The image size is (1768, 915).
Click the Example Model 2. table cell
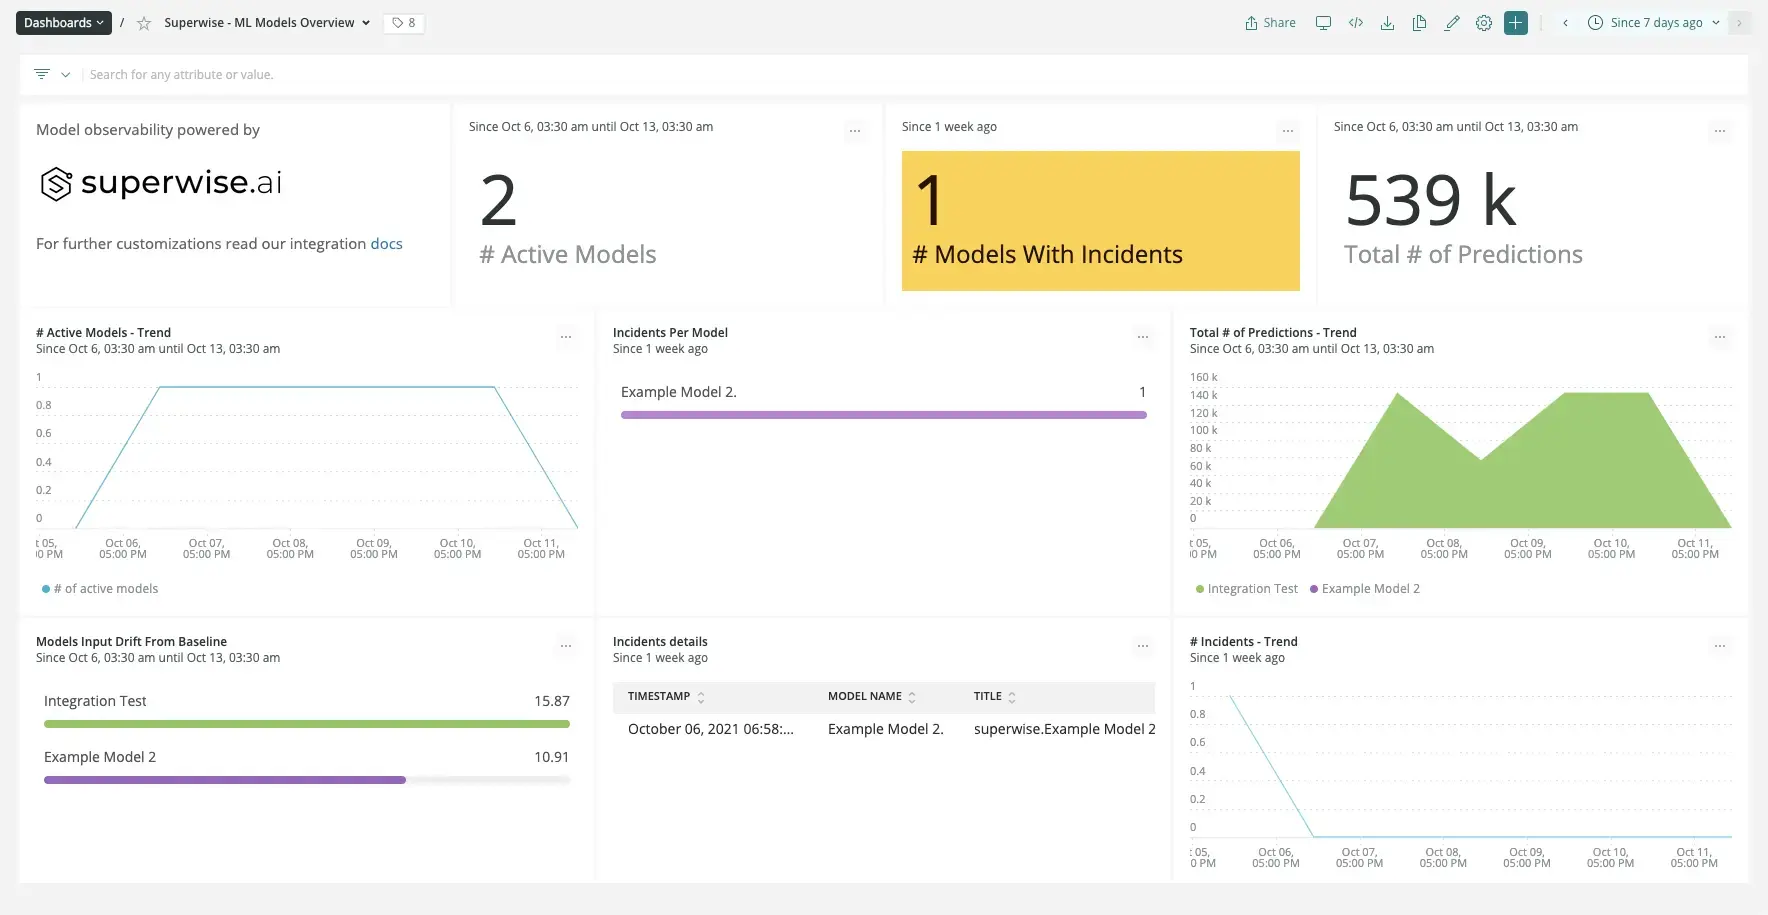tap(886, 730)
